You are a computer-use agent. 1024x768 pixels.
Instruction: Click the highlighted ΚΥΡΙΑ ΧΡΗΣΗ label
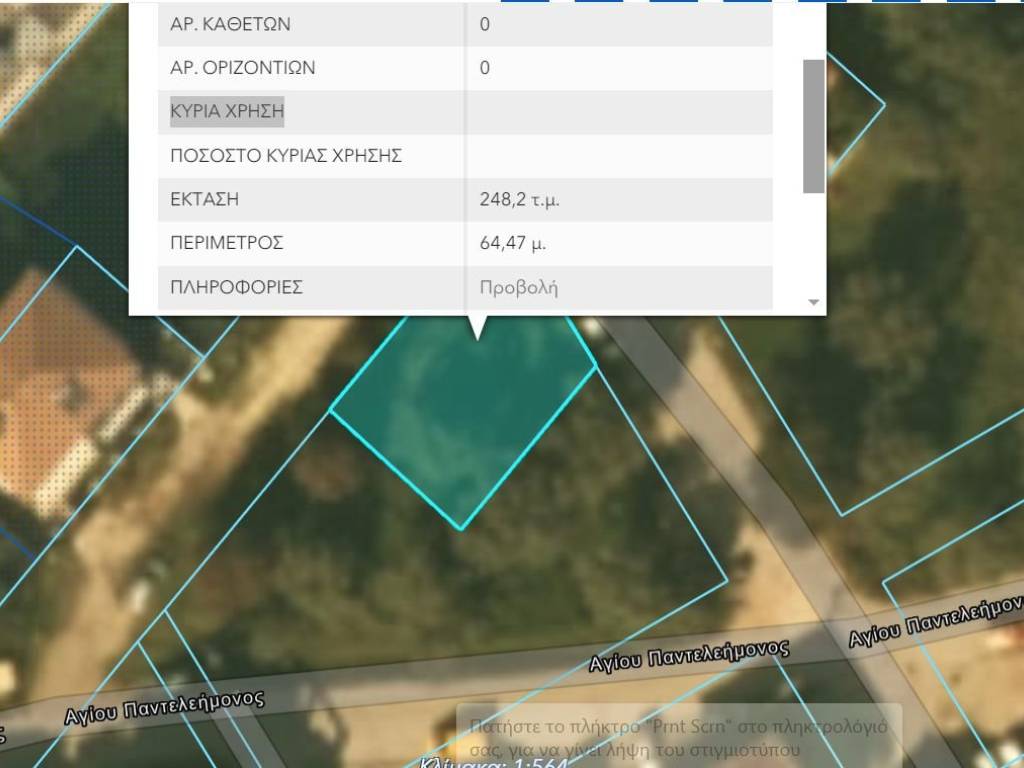227,112
